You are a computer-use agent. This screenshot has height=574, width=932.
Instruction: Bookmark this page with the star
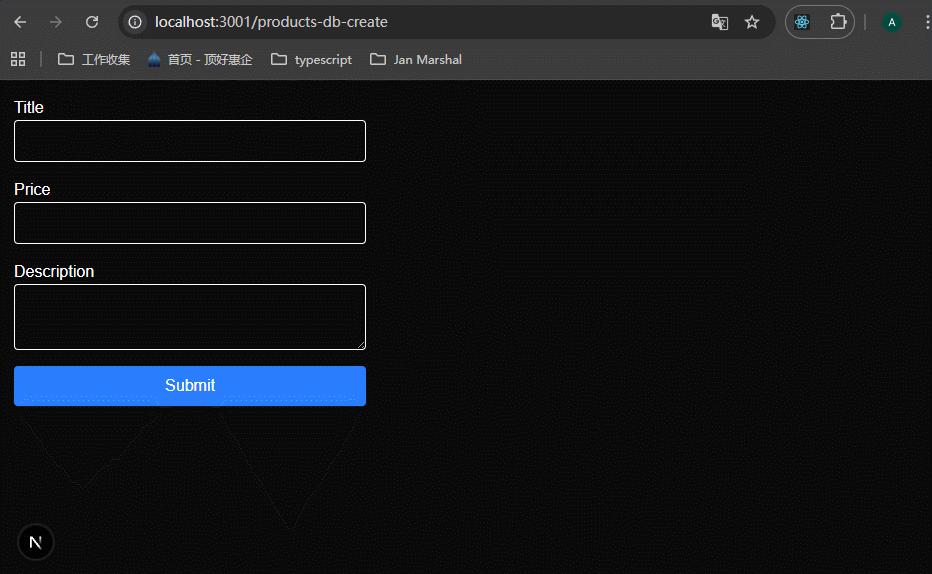point(752,22)
